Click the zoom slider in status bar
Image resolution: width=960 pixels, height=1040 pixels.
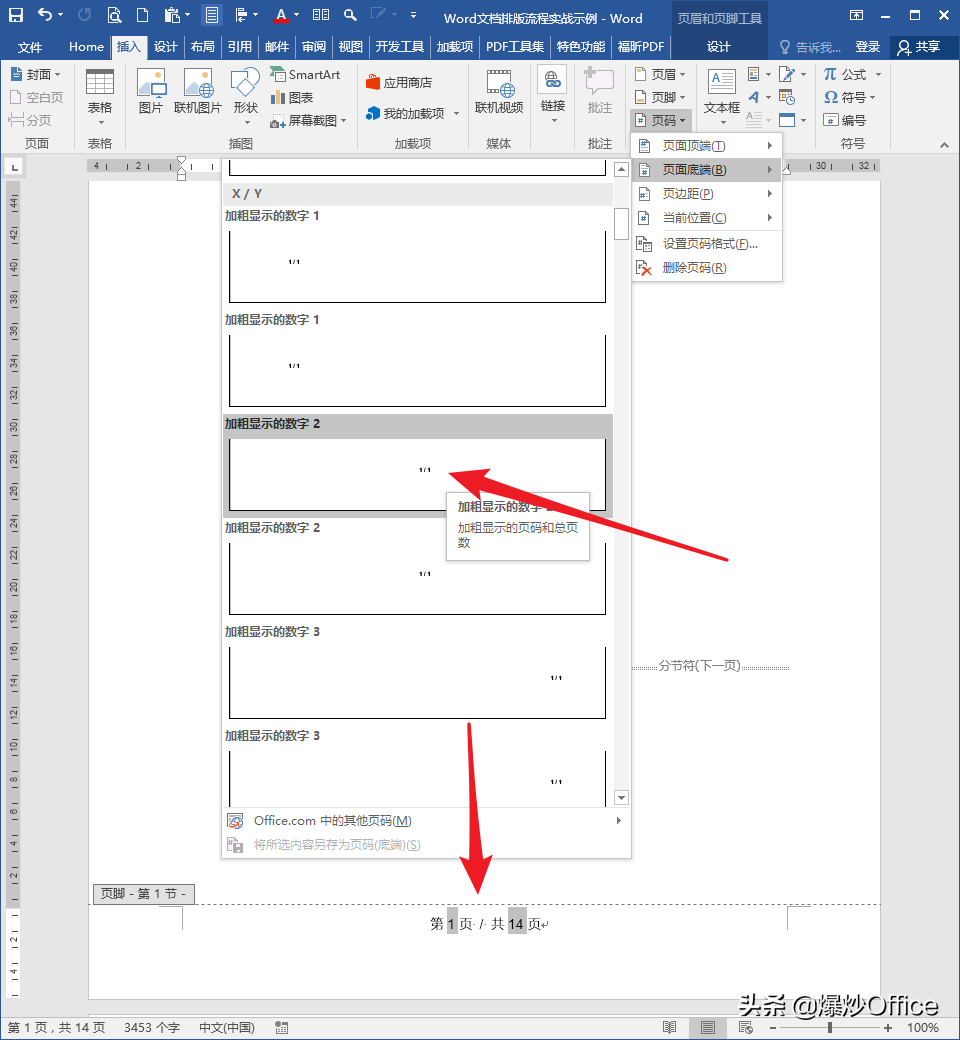tap(829, 1027)
